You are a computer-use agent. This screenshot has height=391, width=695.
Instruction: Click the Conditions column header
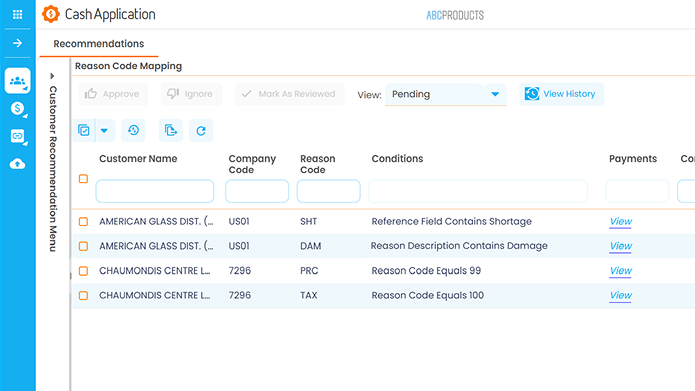pos(397,159)
